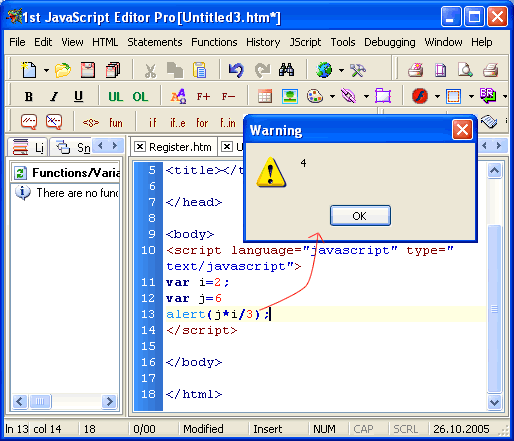514x441 pixels.
Task: Click the editor vertical scrollbar down arrow
Action: pos(494,402)
